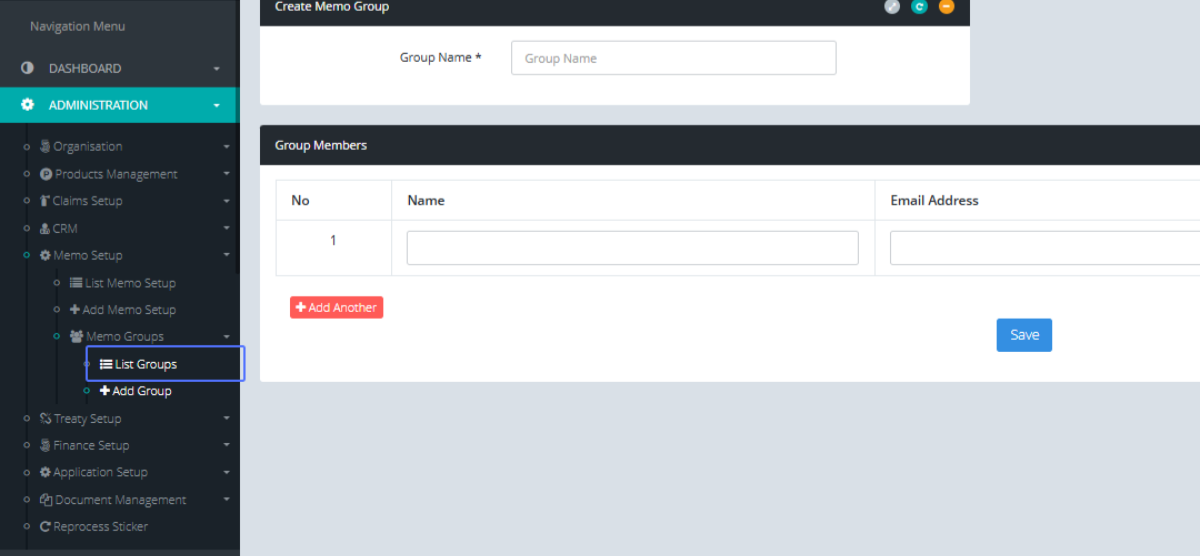1200x556 pixels.
Task: Click the teal refresh icon in panel header
Action: point(919,7)
